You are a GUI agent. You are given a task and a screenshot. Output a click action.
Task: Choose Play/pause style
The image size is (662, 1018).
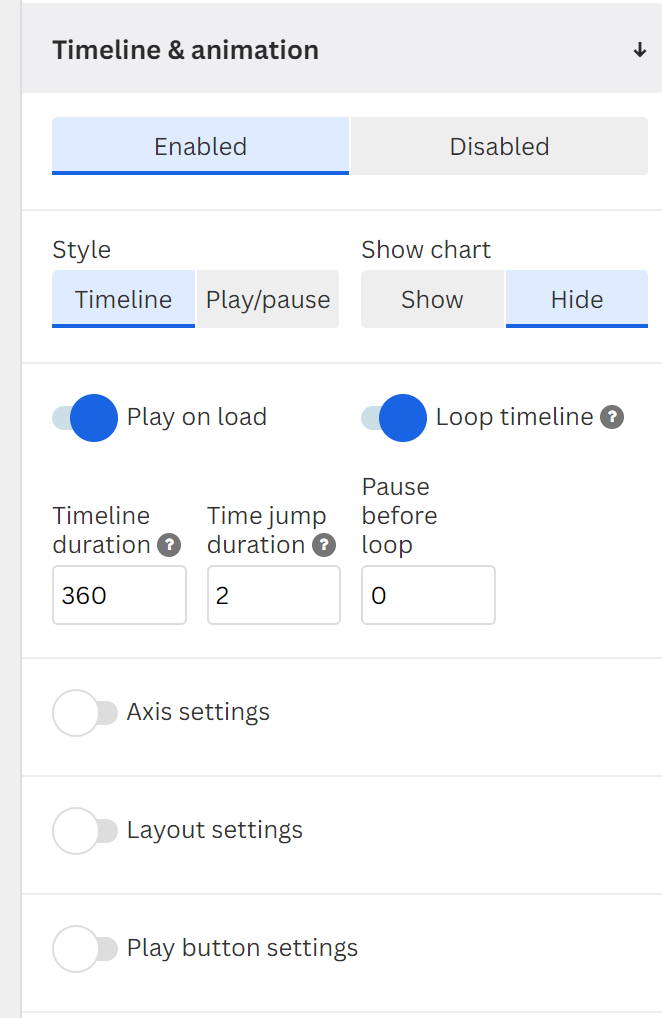click(268, 299)
